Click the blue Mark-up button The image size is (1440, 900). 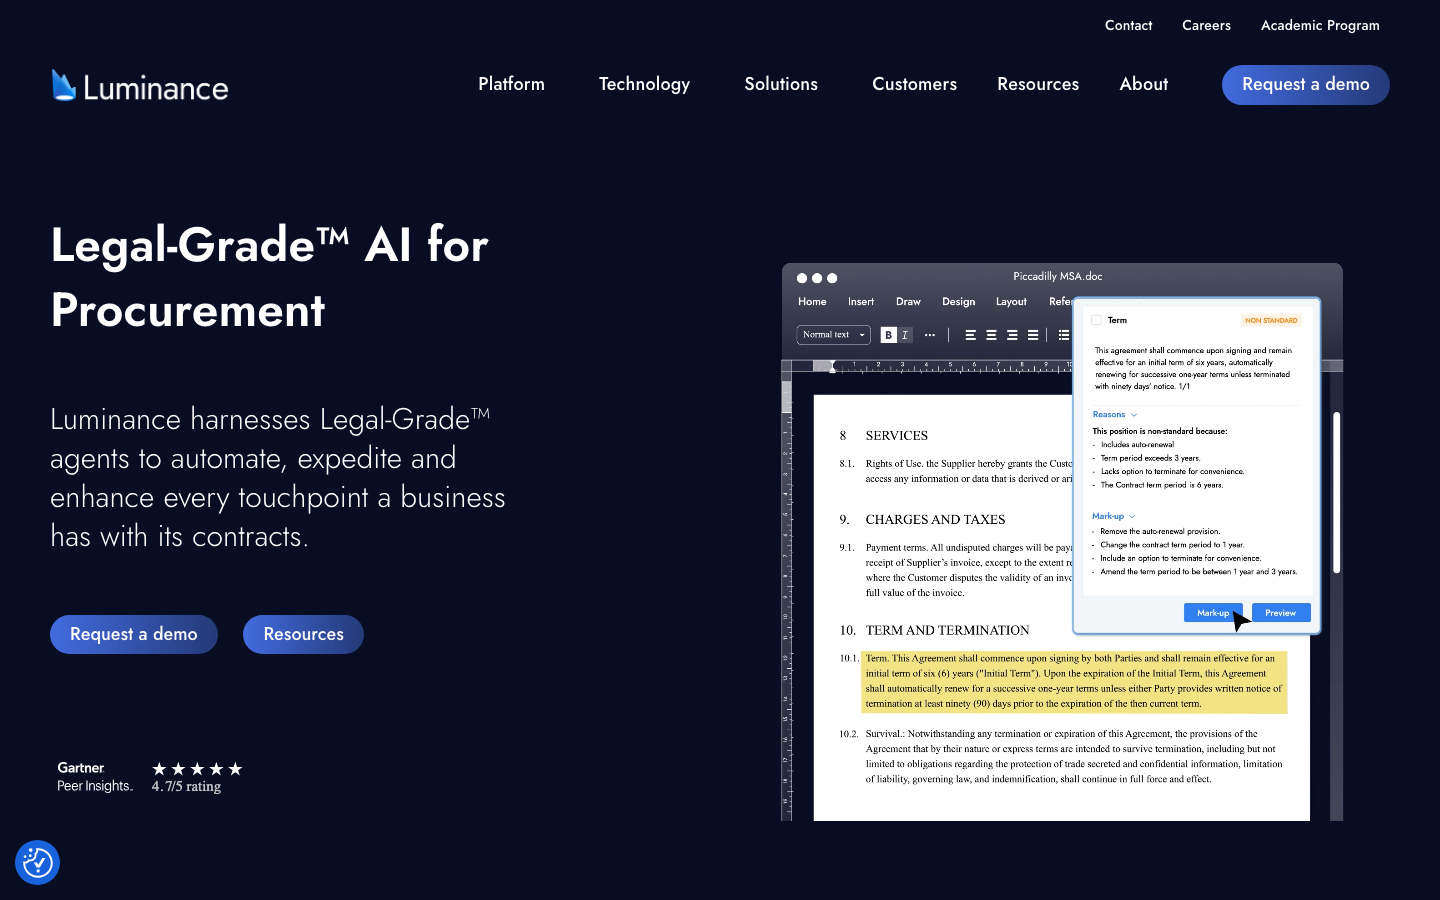(x=1213, y=613)
